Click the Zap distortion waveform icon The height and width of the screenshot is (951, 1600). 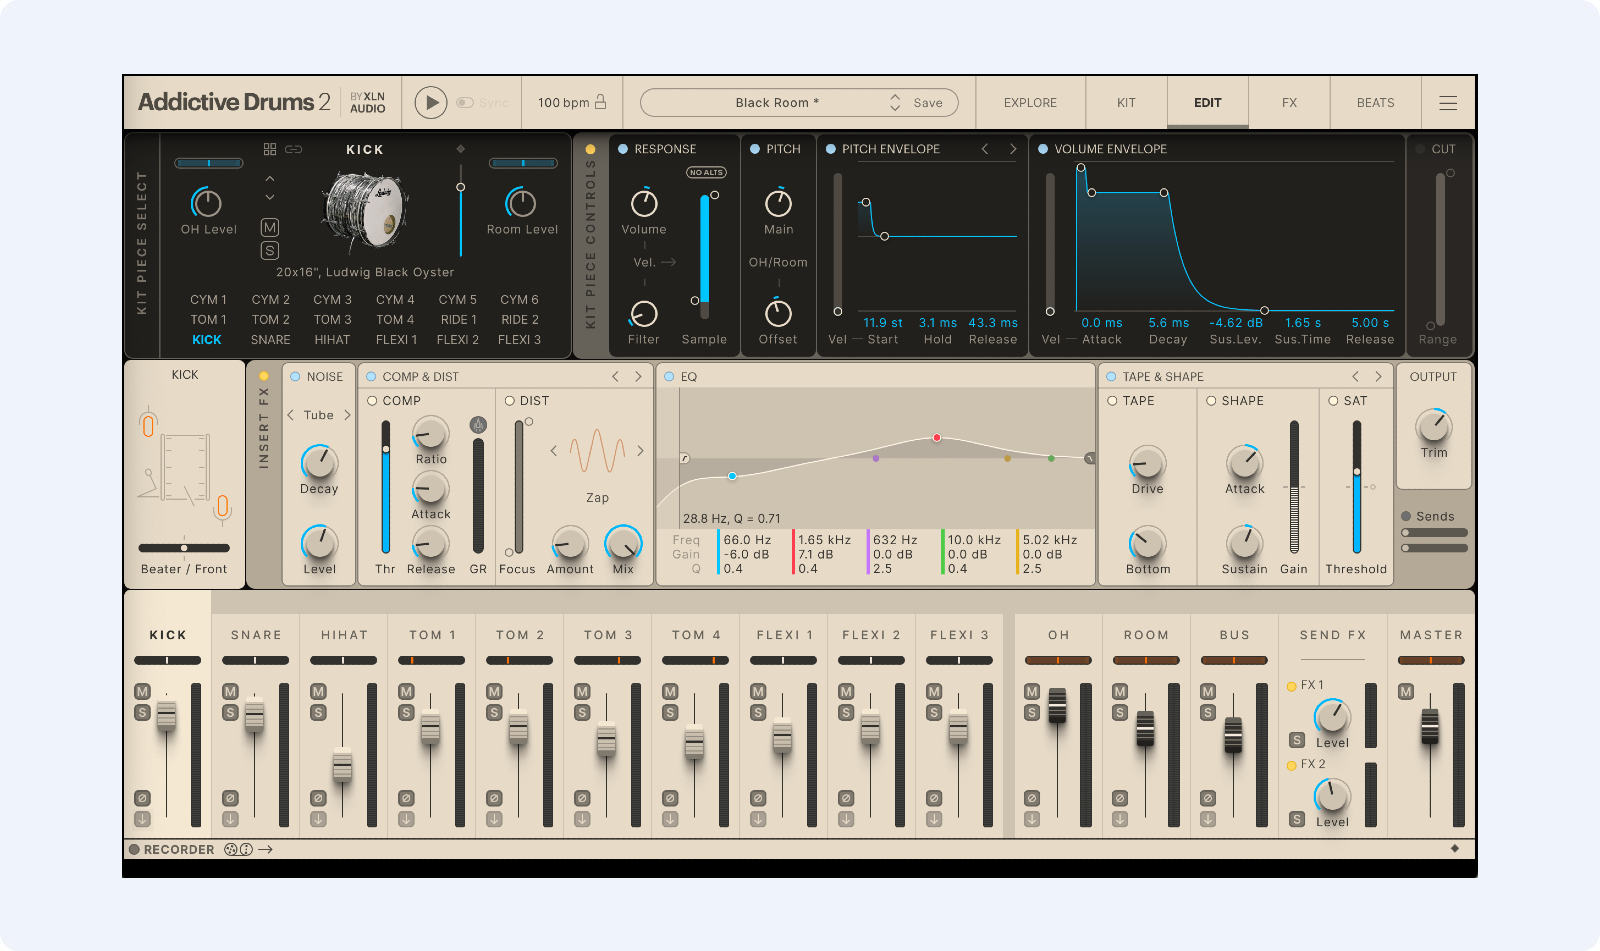click(597, 451)
